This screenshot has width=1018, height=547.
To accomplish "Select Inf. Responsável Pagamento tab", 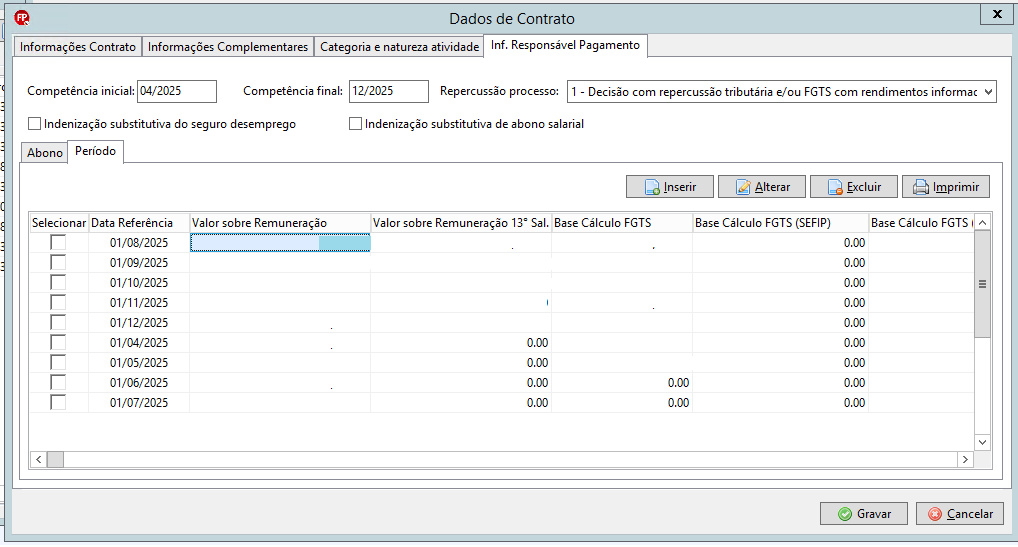I will point(565,45).
